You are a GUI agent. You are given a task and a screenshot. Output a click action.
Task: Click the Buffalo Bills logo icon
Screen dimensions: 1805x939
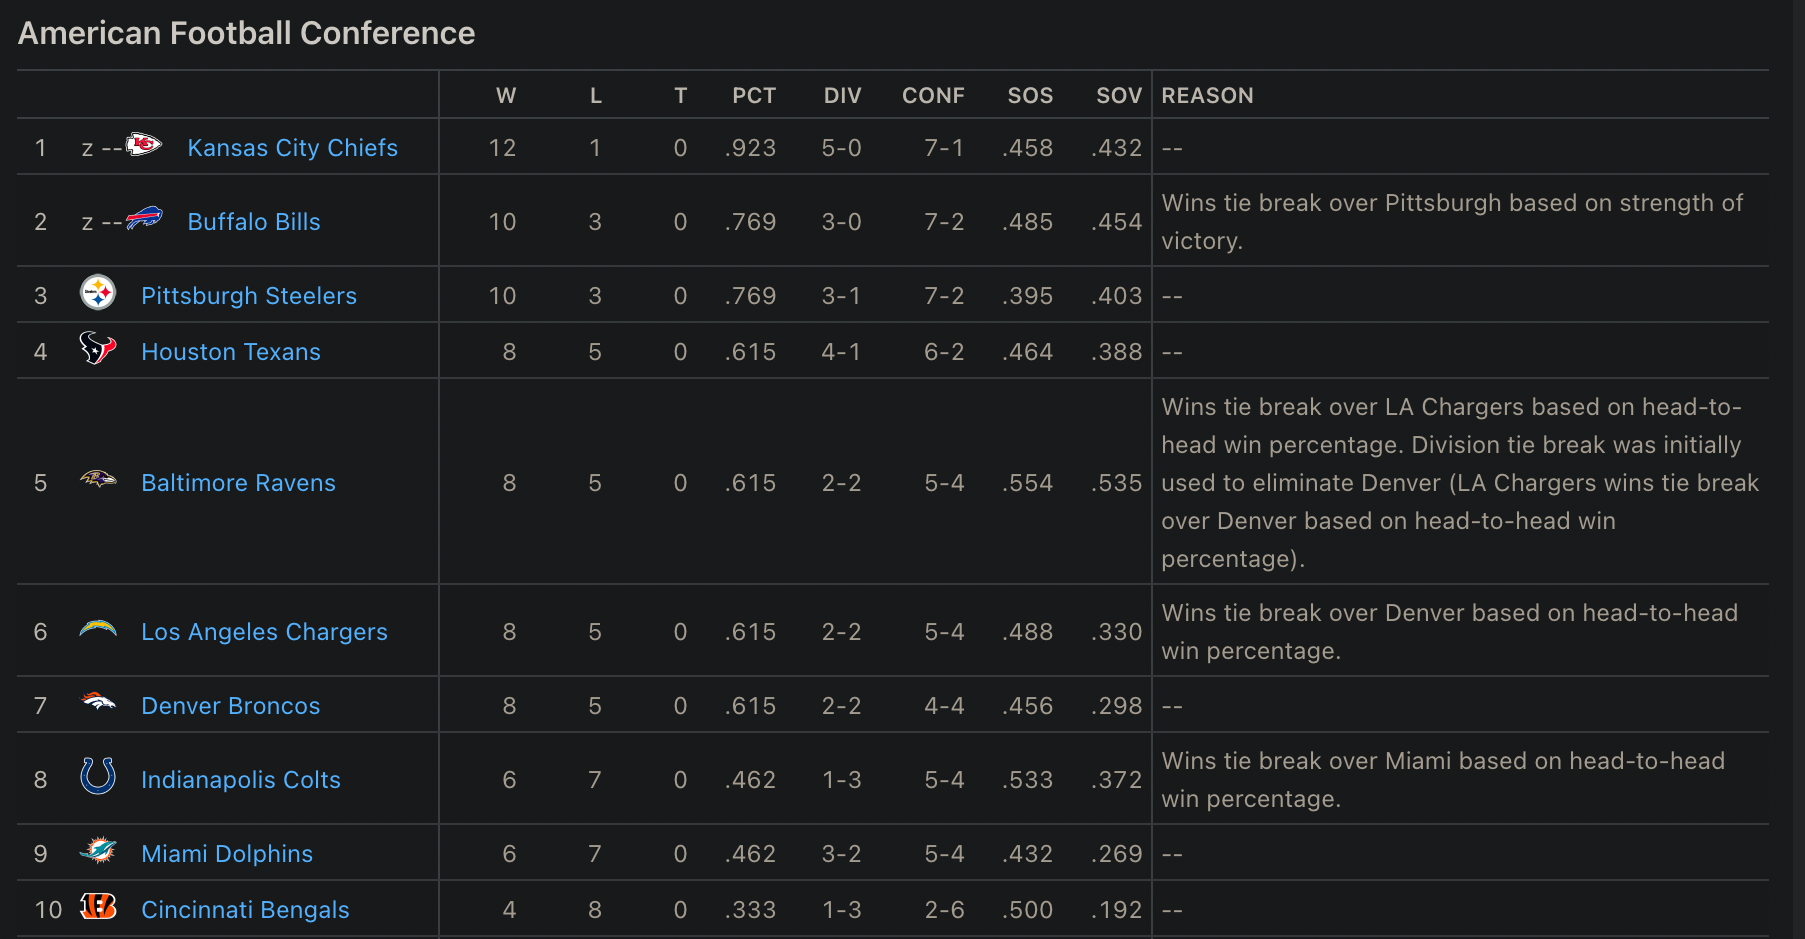(x=144, y=219)
